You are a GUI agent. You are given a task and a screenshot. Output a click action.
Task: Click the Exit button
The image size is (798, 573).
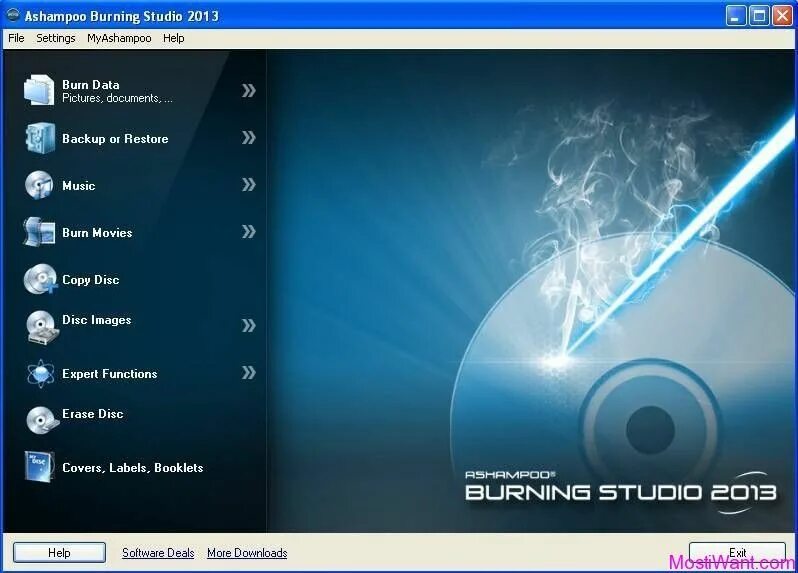[x=737, y=553]
